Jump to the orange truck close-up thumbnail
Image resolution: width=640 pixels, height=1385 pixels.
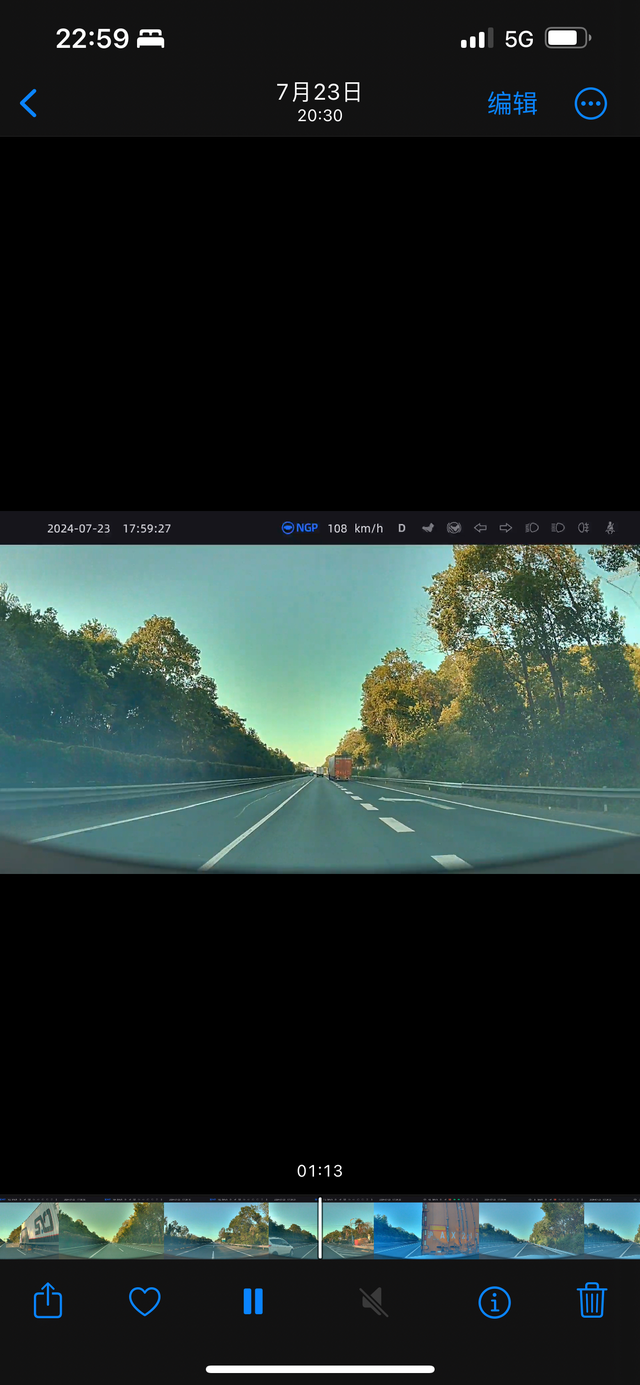click(x=451, y=1228)
